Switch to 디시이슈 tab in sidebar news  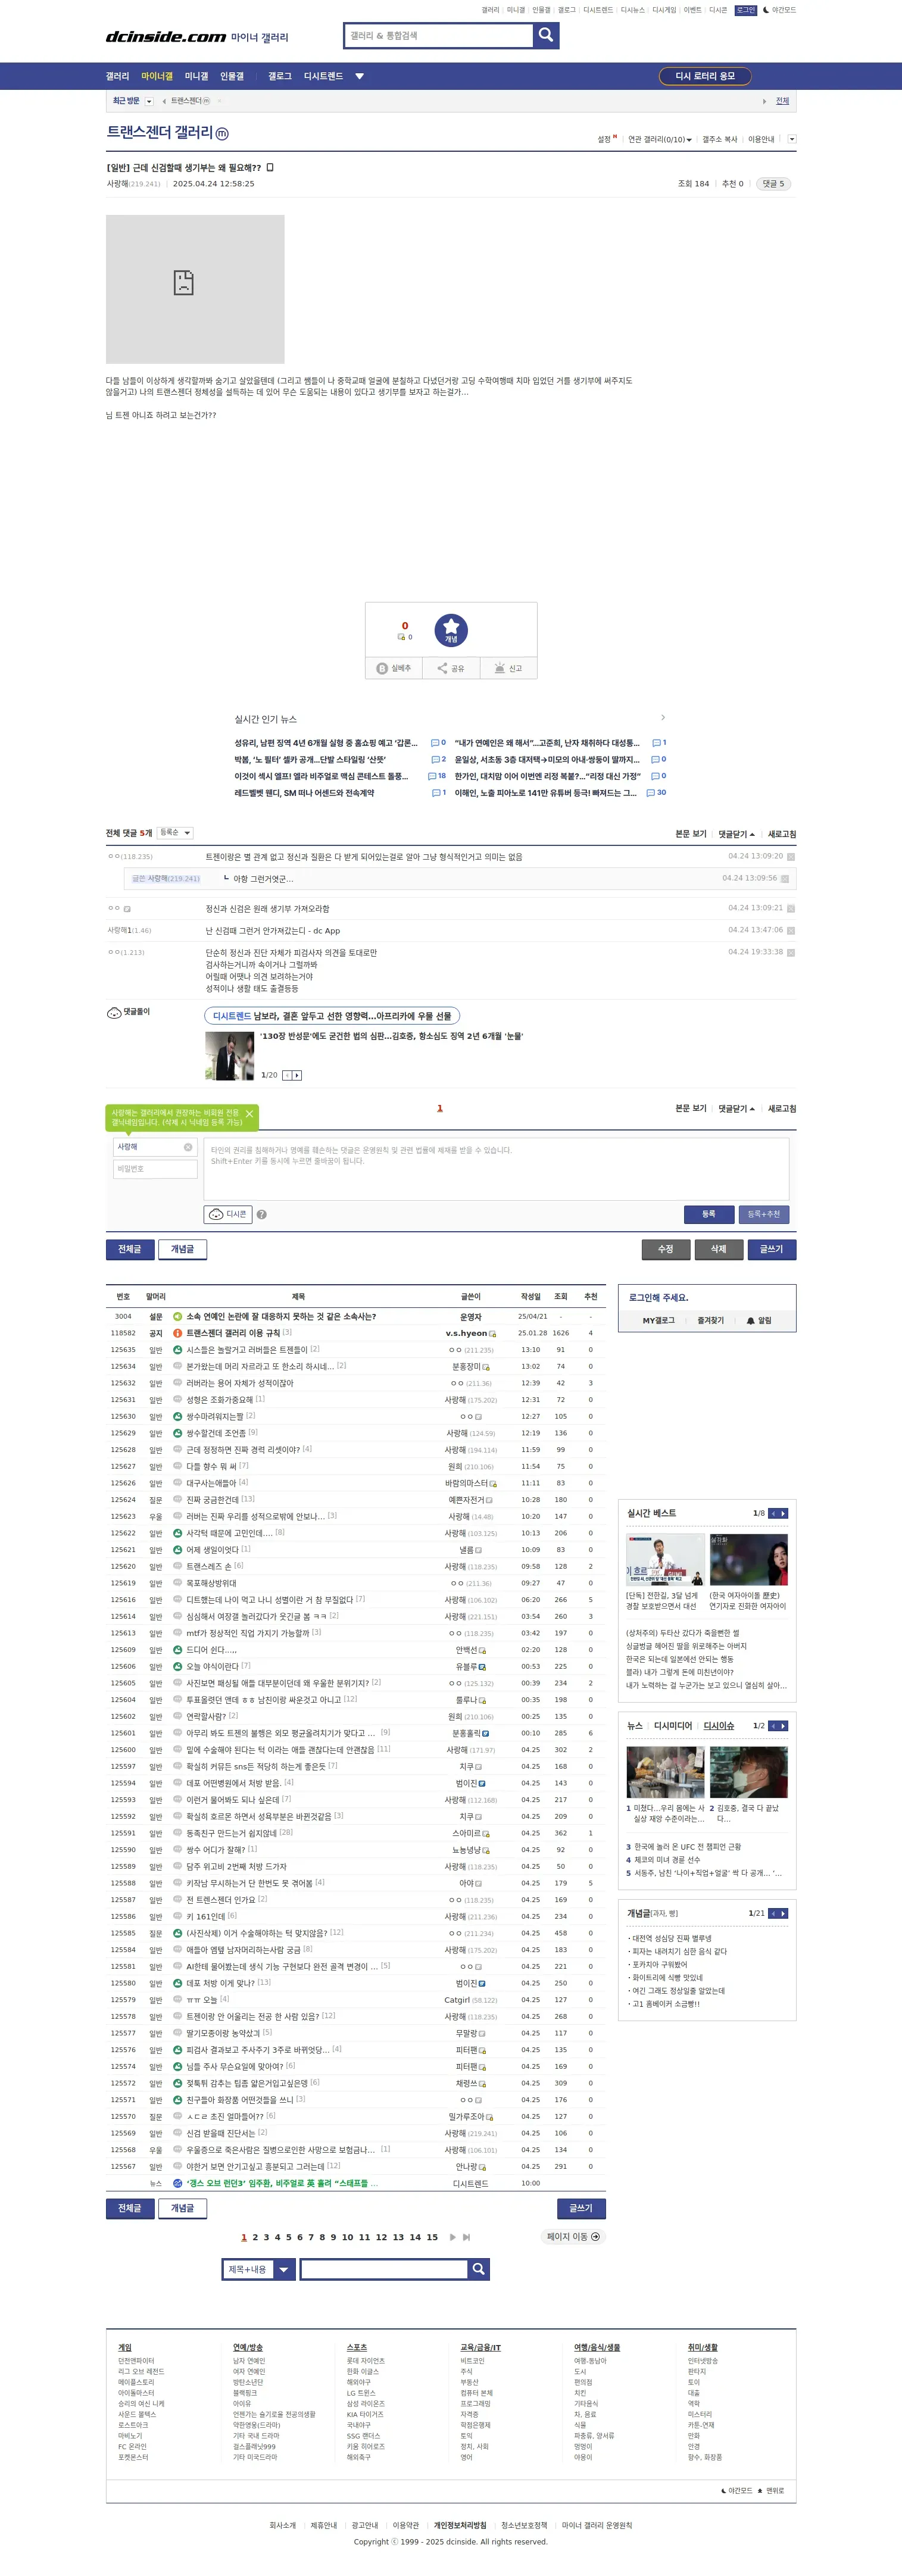pos(718,1726)
